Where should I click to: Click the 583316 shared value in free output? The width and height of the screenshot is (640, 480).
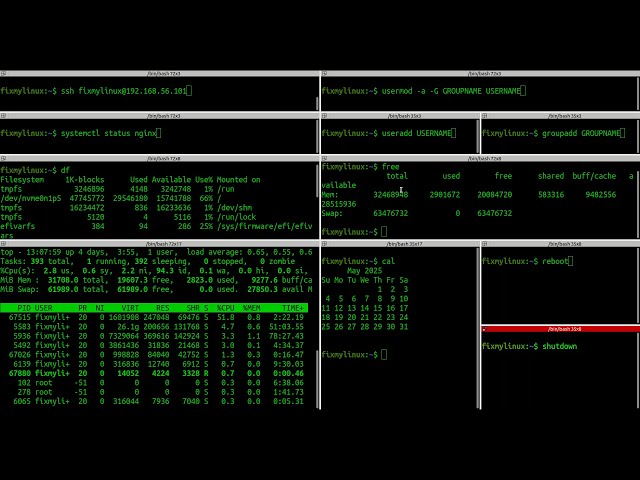(551, 195)
